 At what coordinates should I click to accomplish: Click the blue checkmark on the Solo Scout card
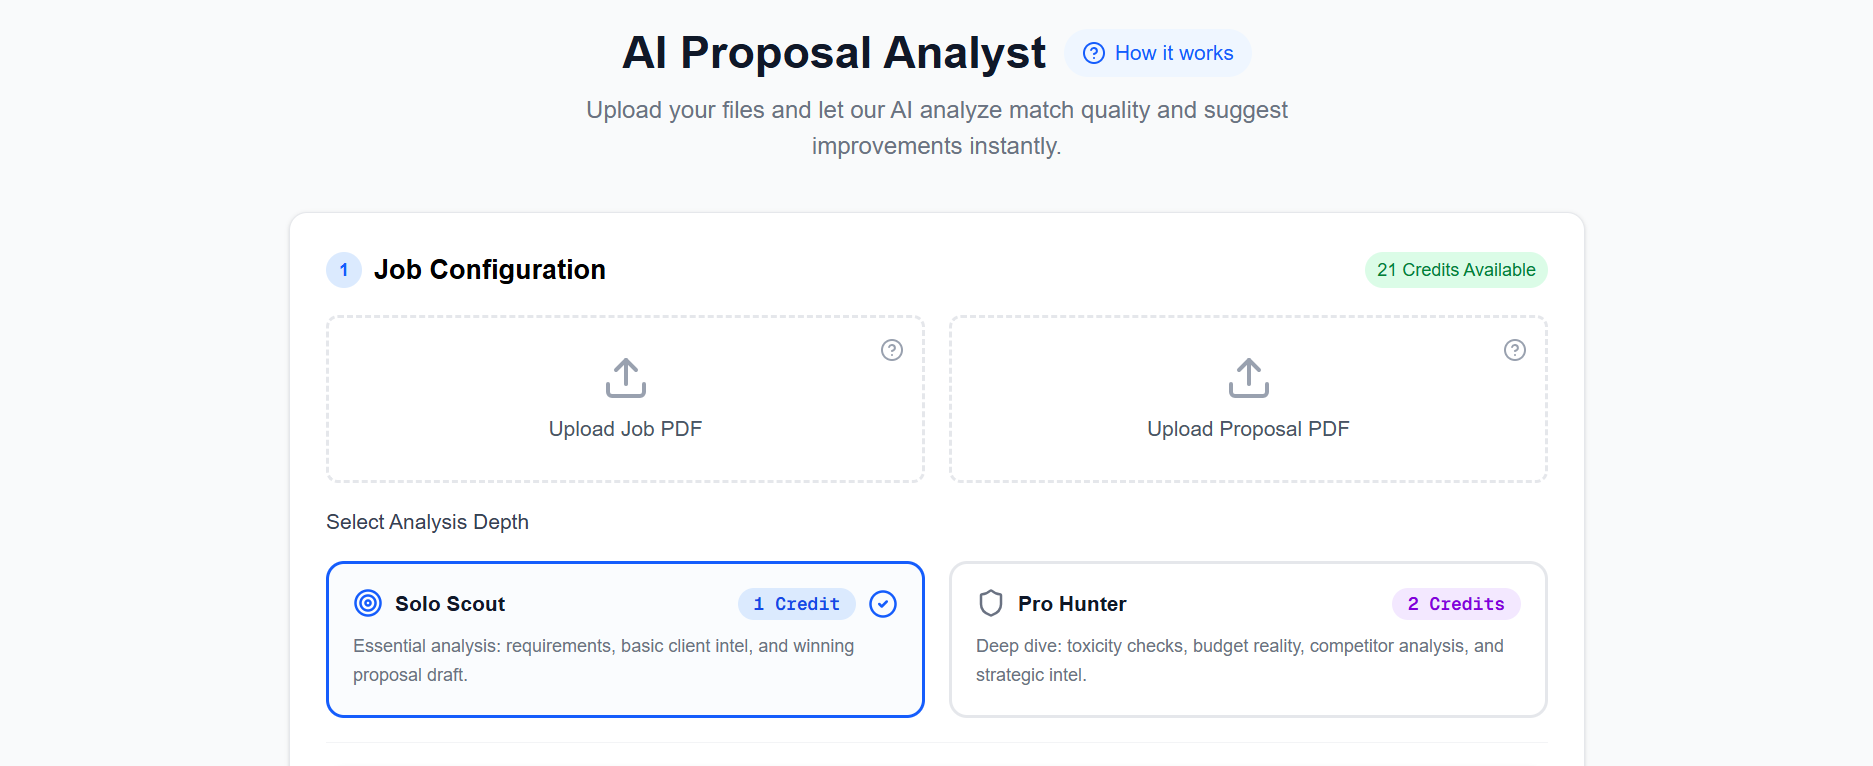883,603
